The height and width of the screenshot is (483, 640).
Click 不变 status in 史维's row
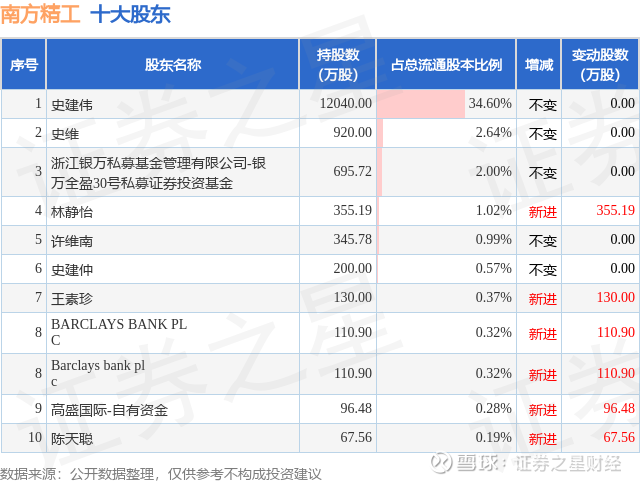point(542,134)
